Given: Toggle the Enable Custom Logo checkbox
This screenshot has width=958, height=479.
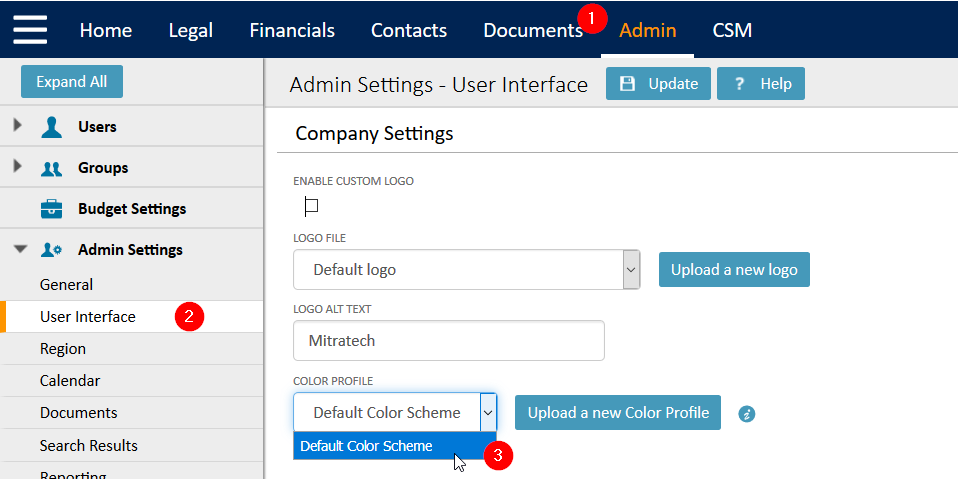Looking at the screenshot, I should pyautogui.click(x=312, y=207).
